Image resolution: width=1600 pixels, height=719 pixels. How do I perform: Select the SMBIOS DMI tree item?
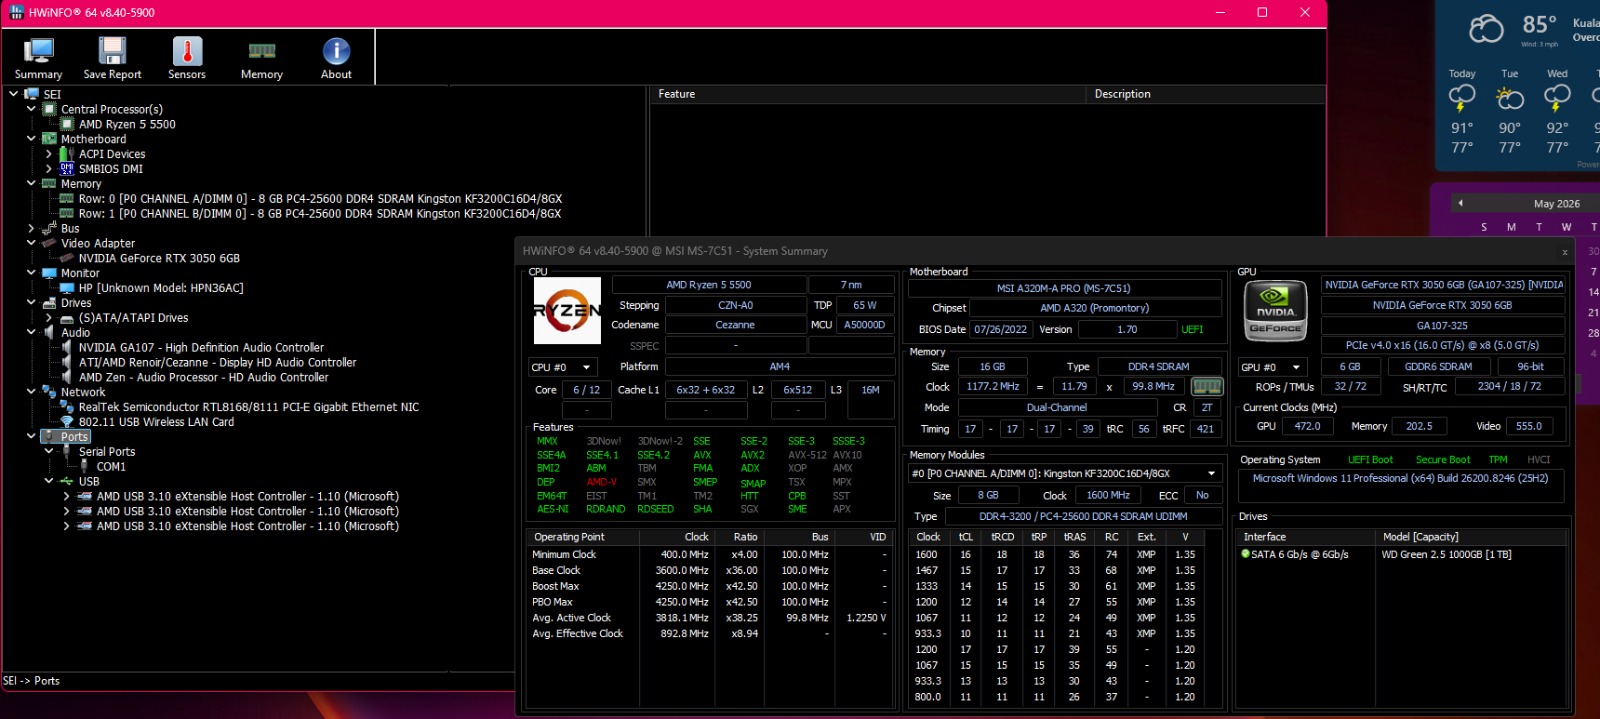coord(111,169)
